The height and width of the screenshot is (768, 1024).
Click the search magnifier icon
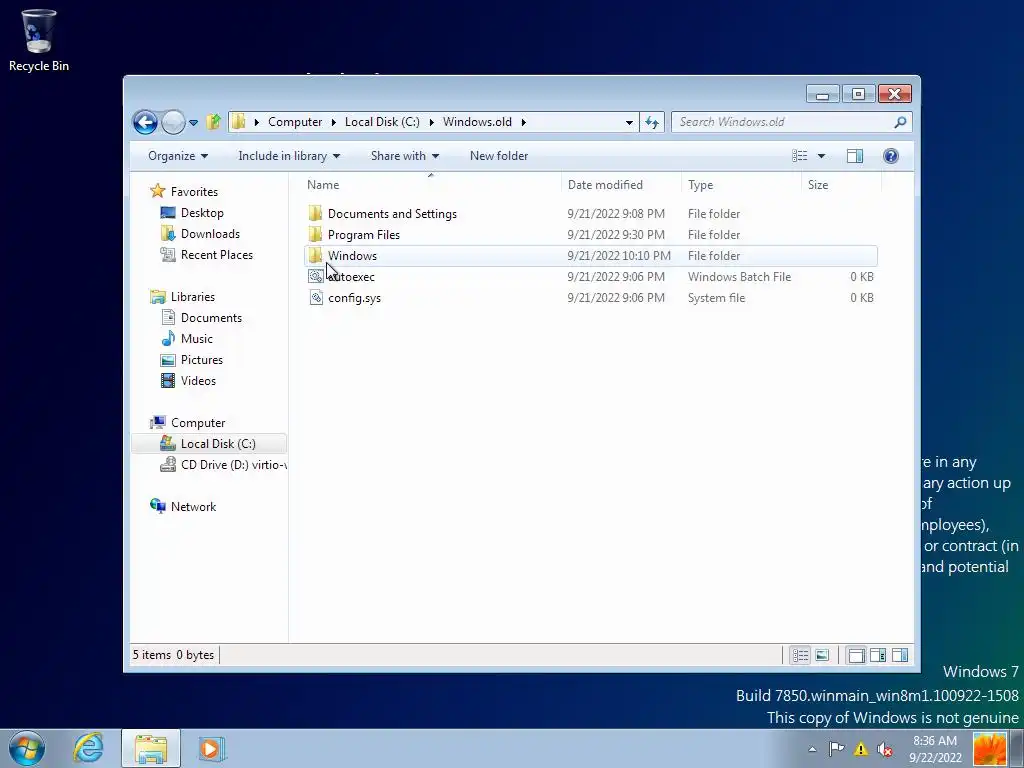[900, 122]
